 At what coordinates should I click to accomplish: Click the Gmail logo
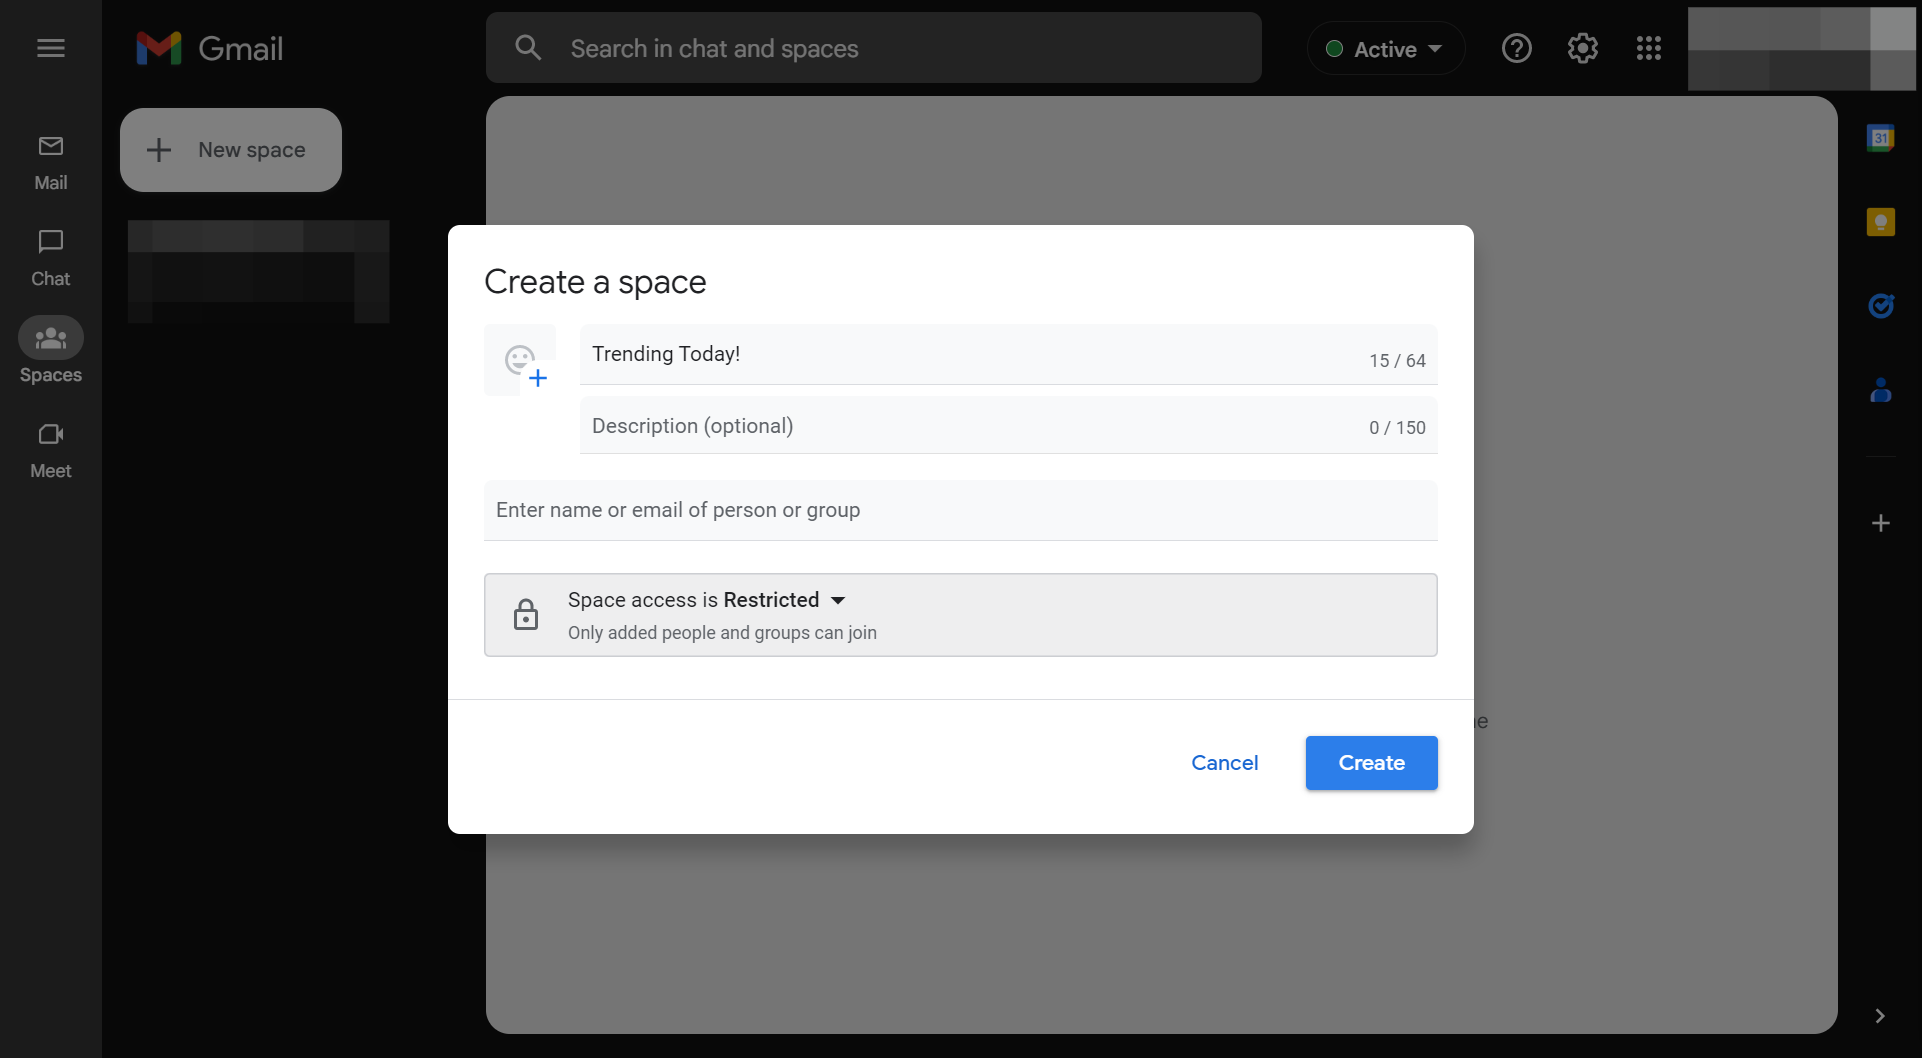(x=210, y=48)
